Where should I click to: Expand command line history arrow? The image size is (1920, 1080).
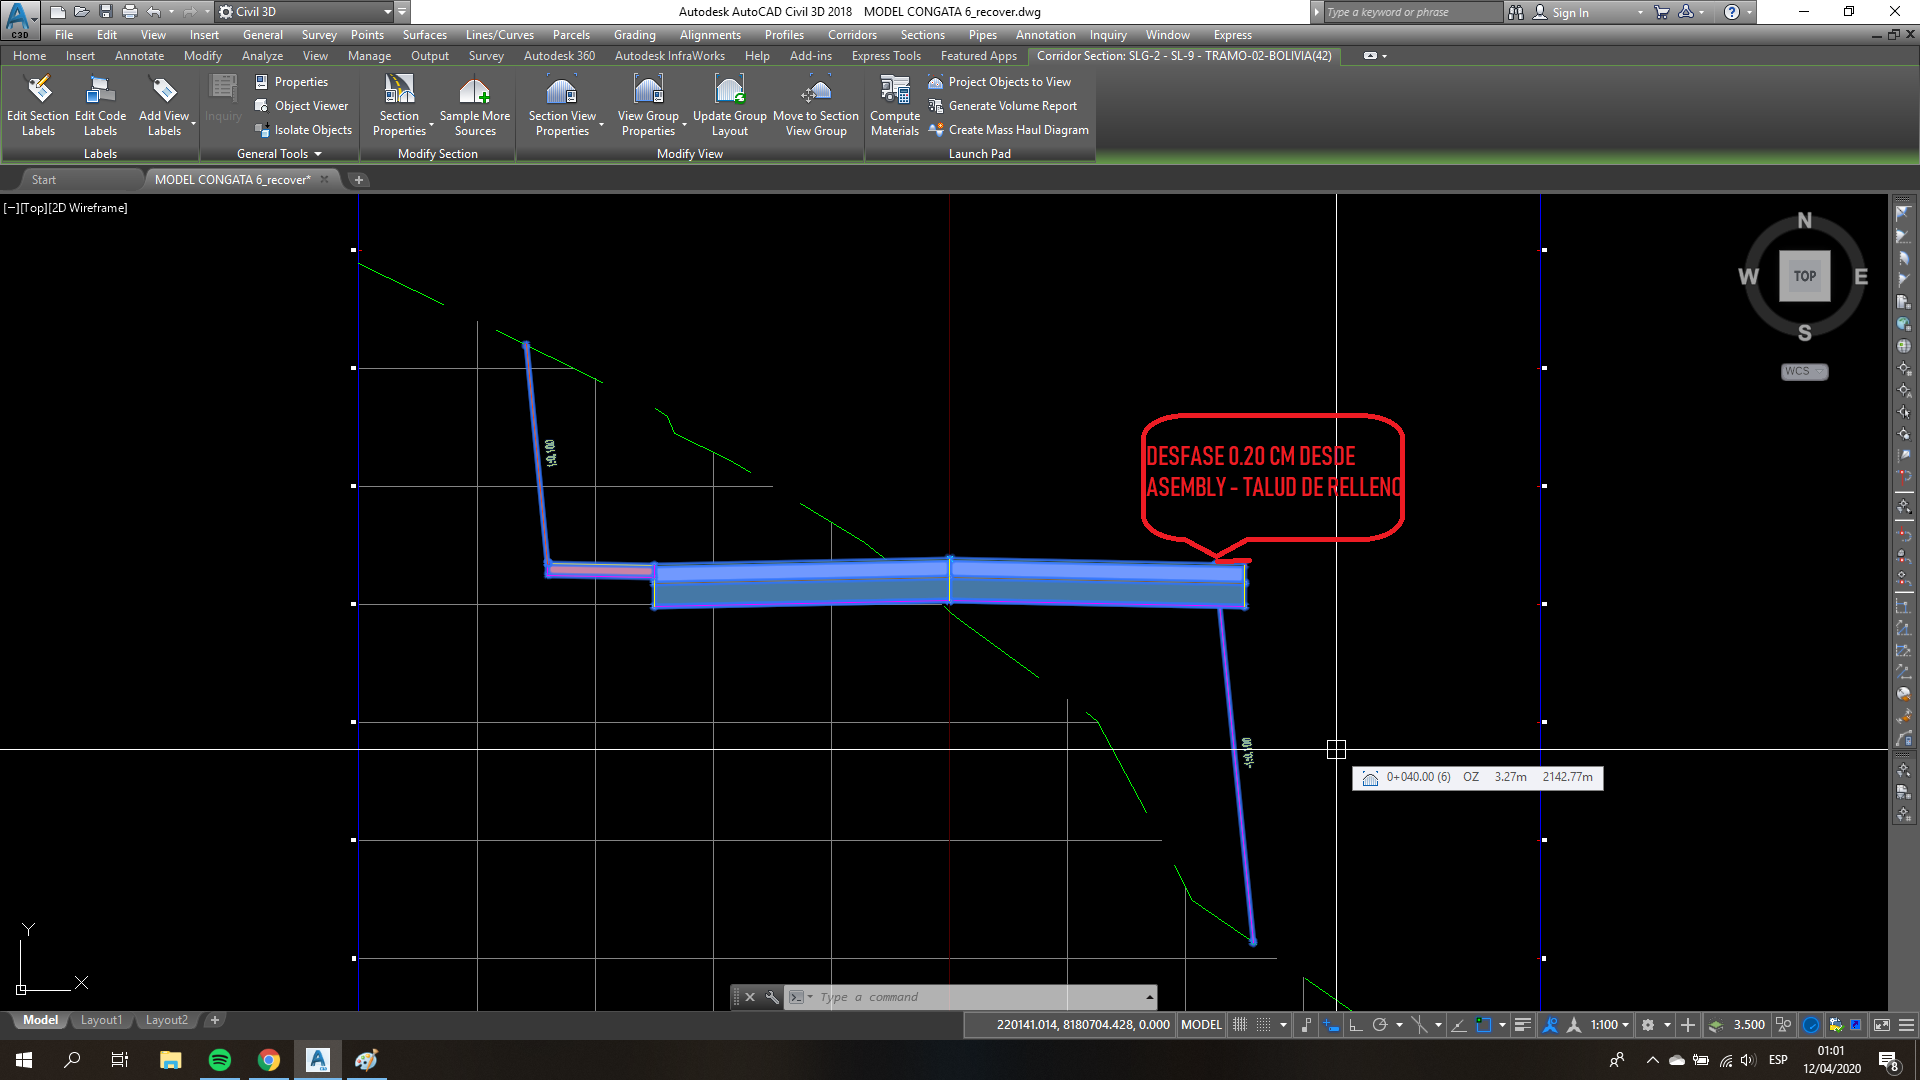(1150, 997)
